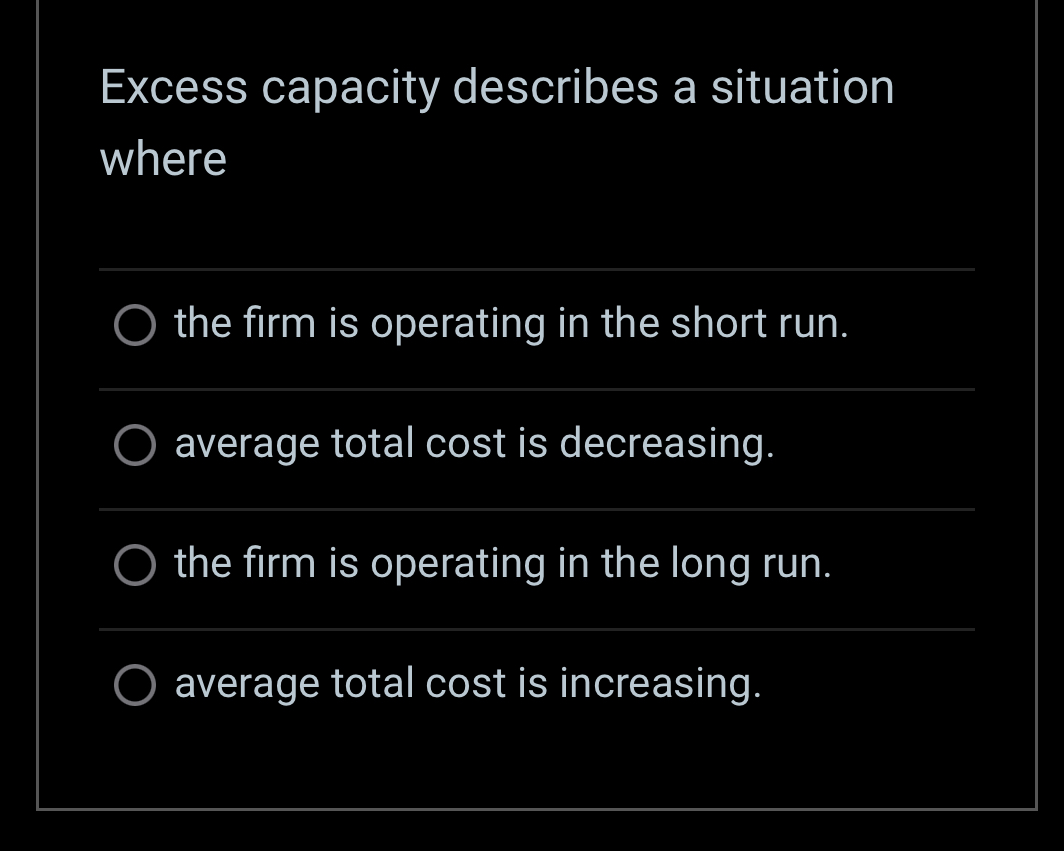The image size is (1064, 851).
Task: Click the text 'the firm is operating in the long run'
Action: 503,563
